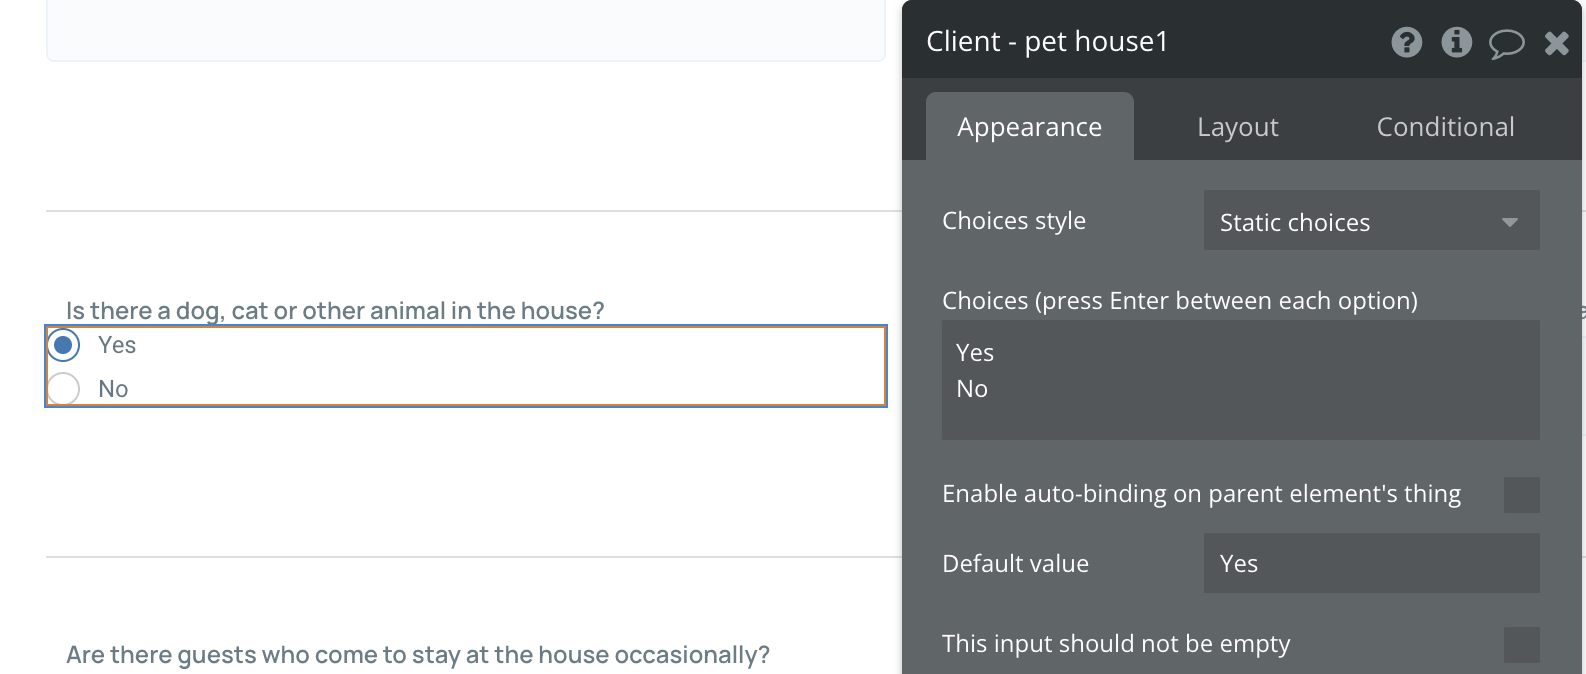The width and height of the screenshot is (1586, 674).
Task: Switch to the Appearance tab
Action: coord(1029,127)
